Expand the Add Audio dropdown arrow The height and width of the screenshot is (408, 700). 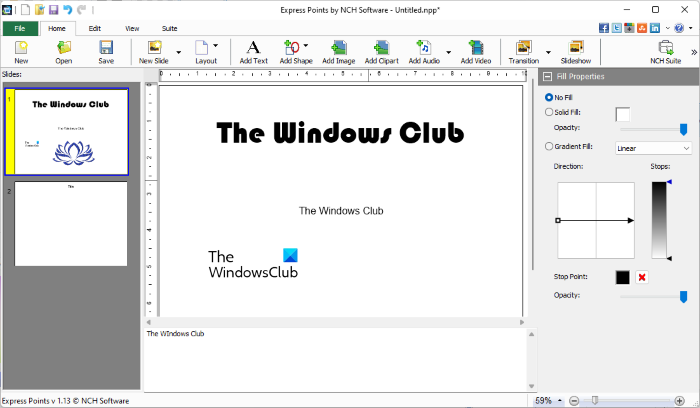click(x=449, y=52)
